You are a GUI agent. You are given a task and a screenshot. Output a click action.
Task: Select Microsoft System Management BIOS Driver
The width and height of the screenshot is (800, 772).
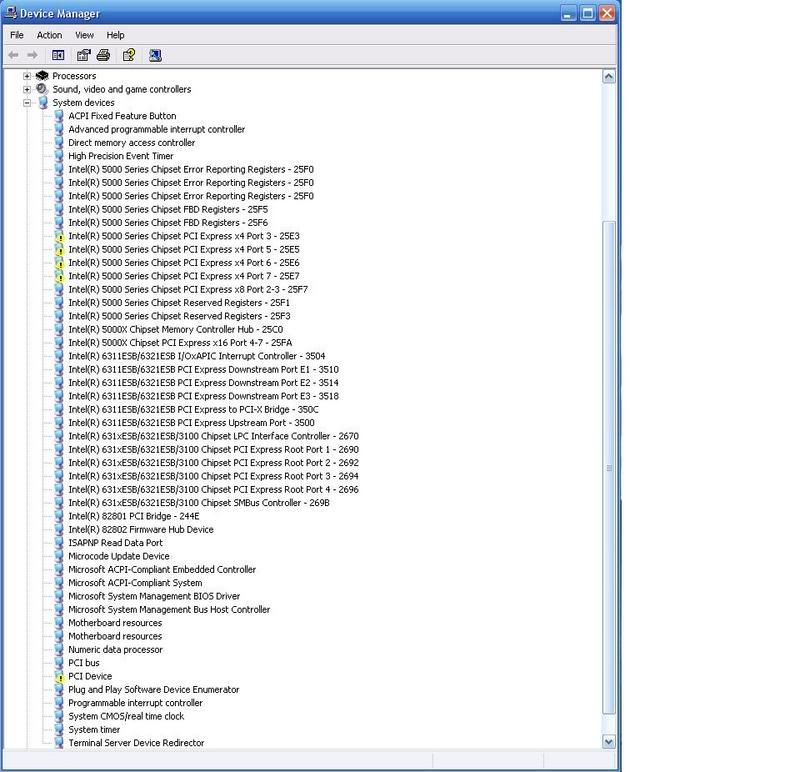pyautogui.click(x=154, y=596)
